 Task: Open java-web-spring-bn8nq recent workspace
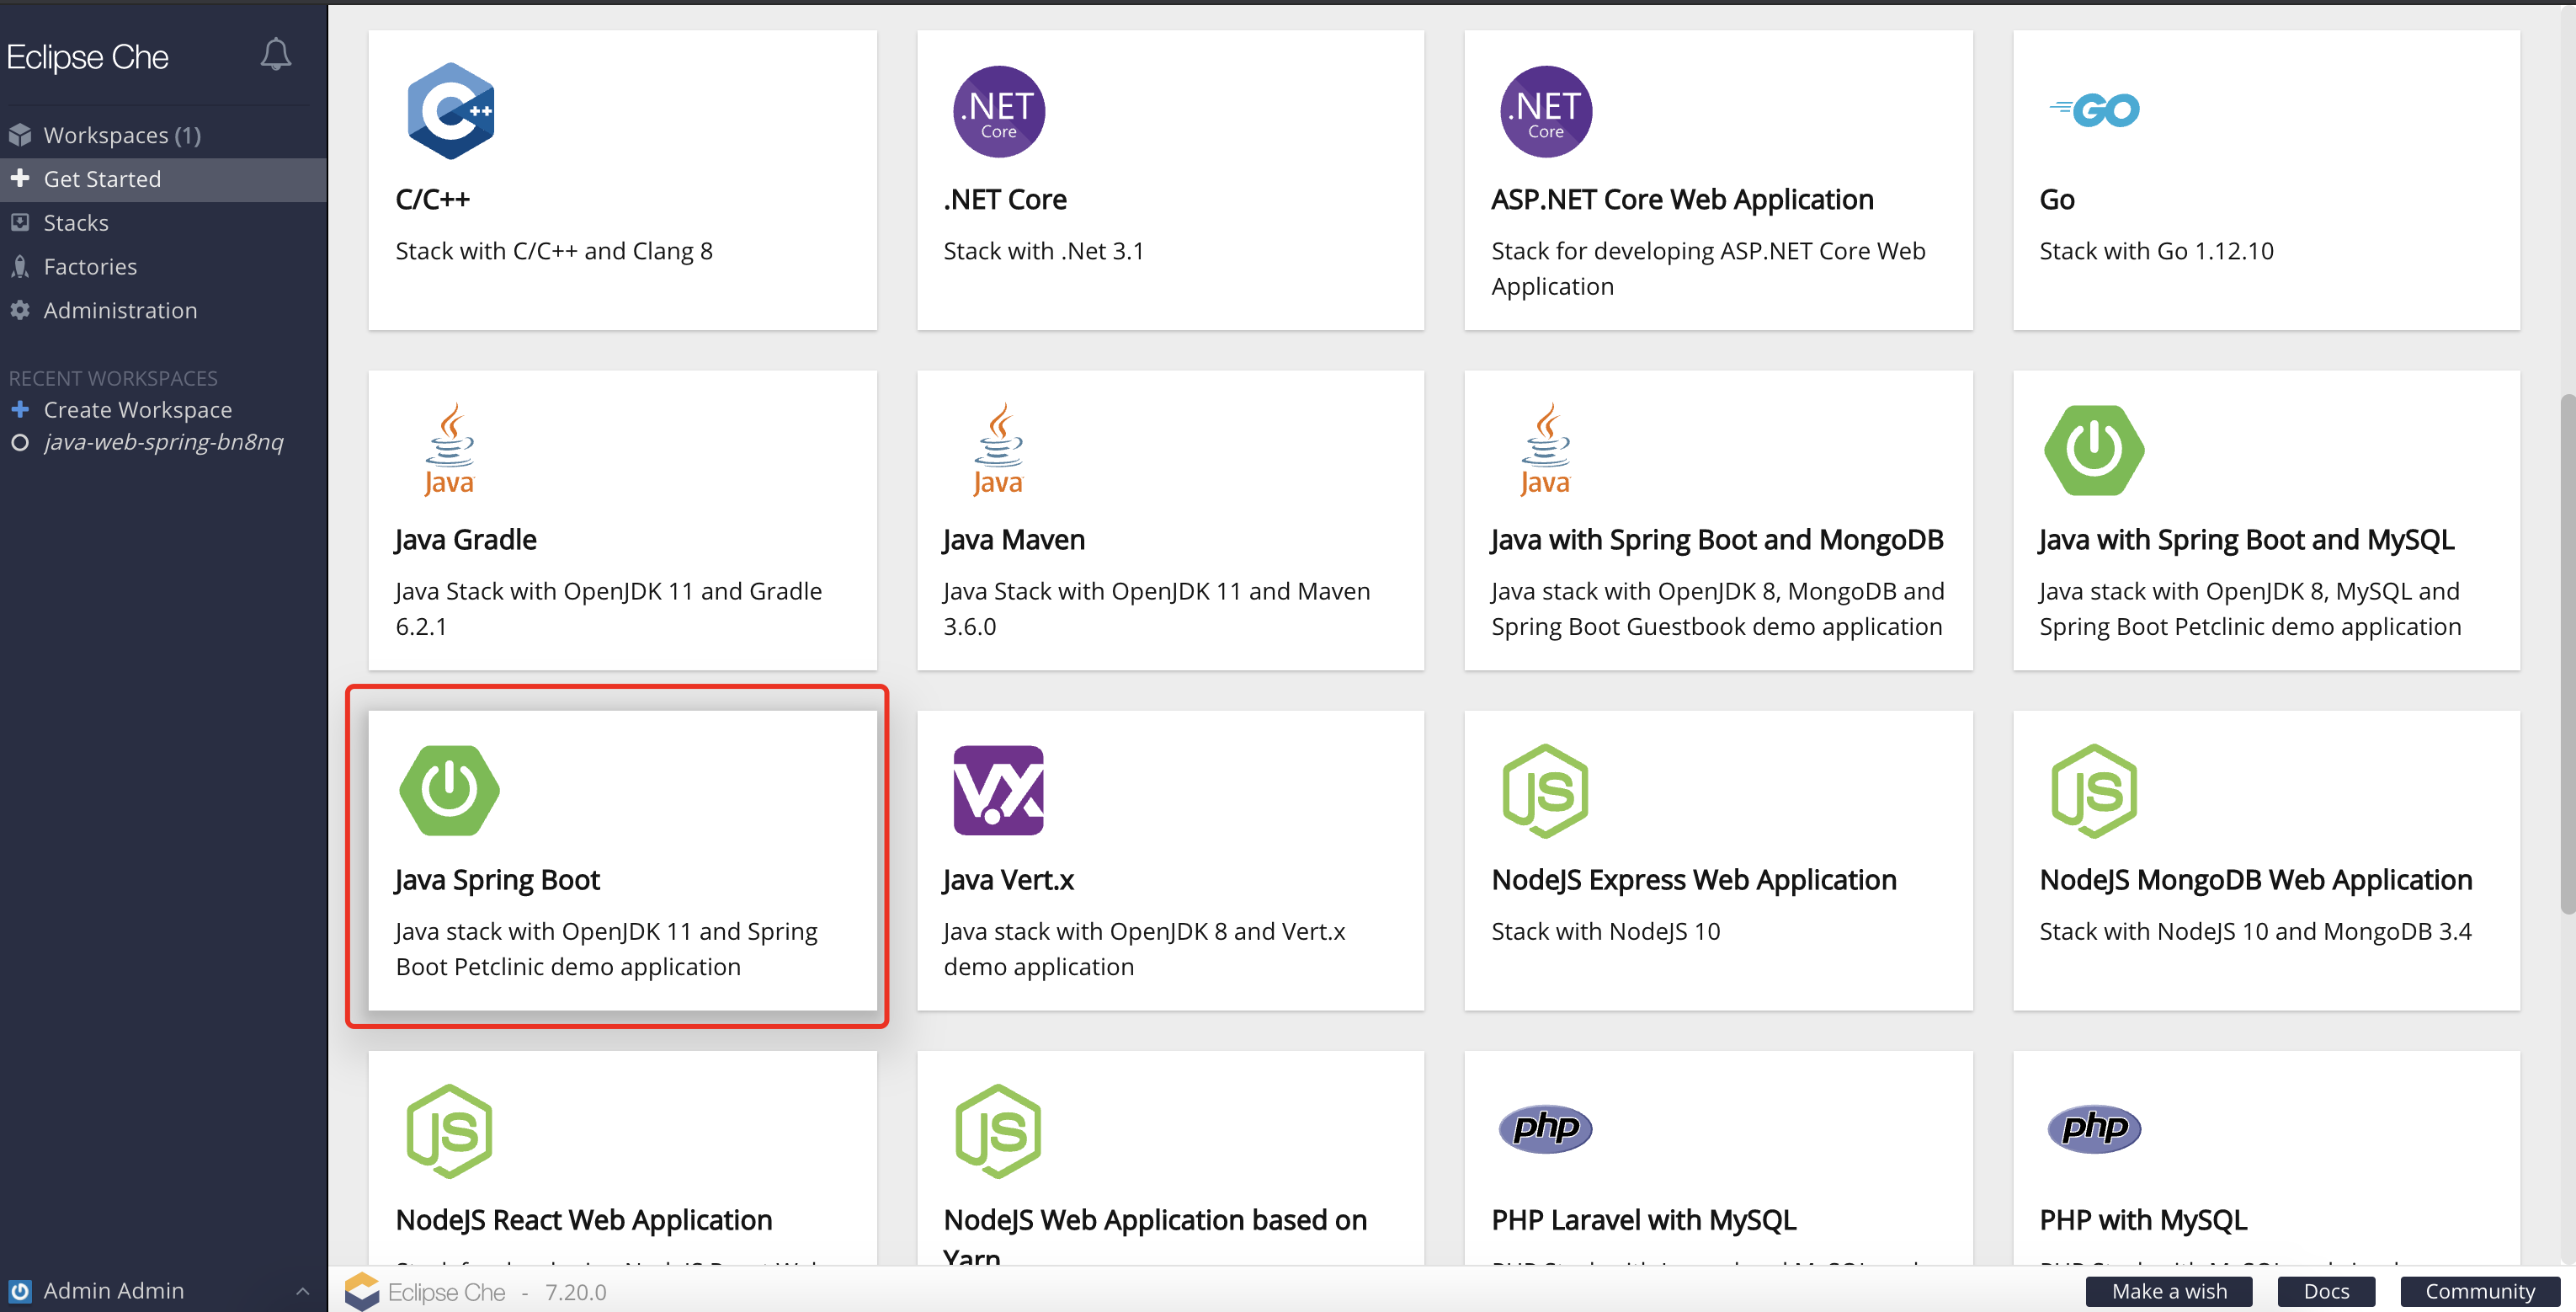point(163,442)
